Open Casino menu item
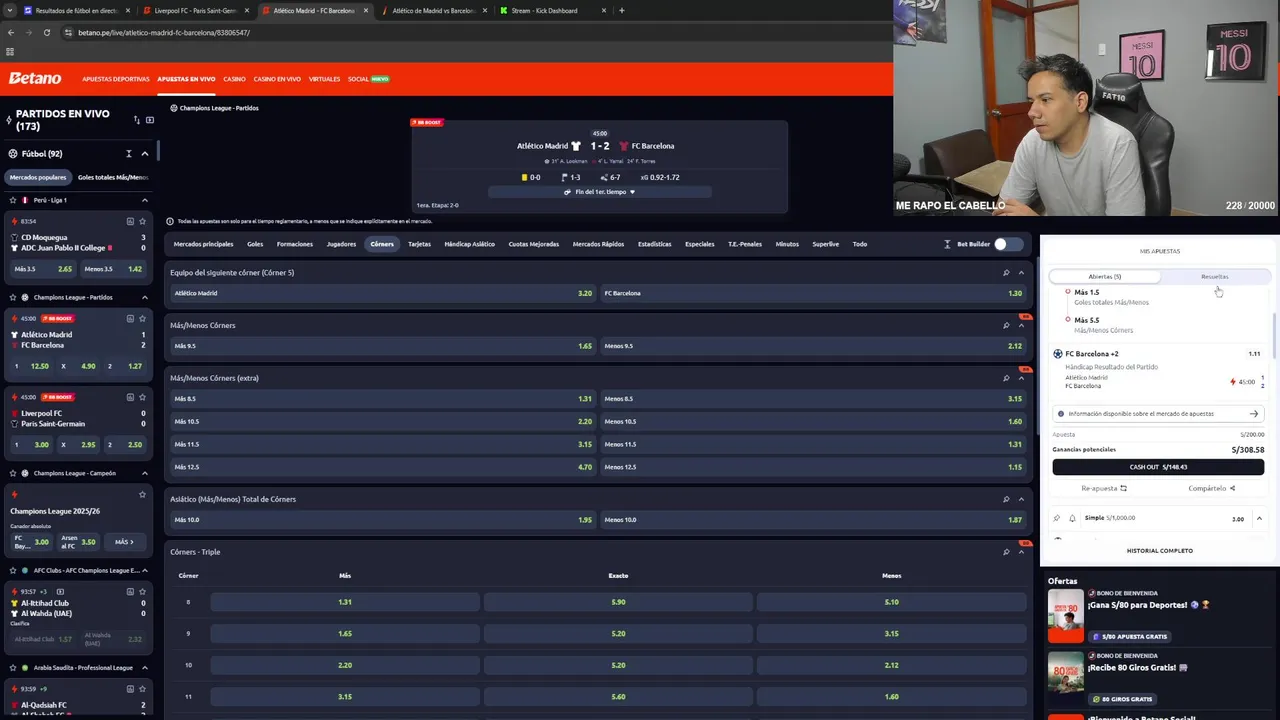The image size is (1280, 720). point(234,79)
